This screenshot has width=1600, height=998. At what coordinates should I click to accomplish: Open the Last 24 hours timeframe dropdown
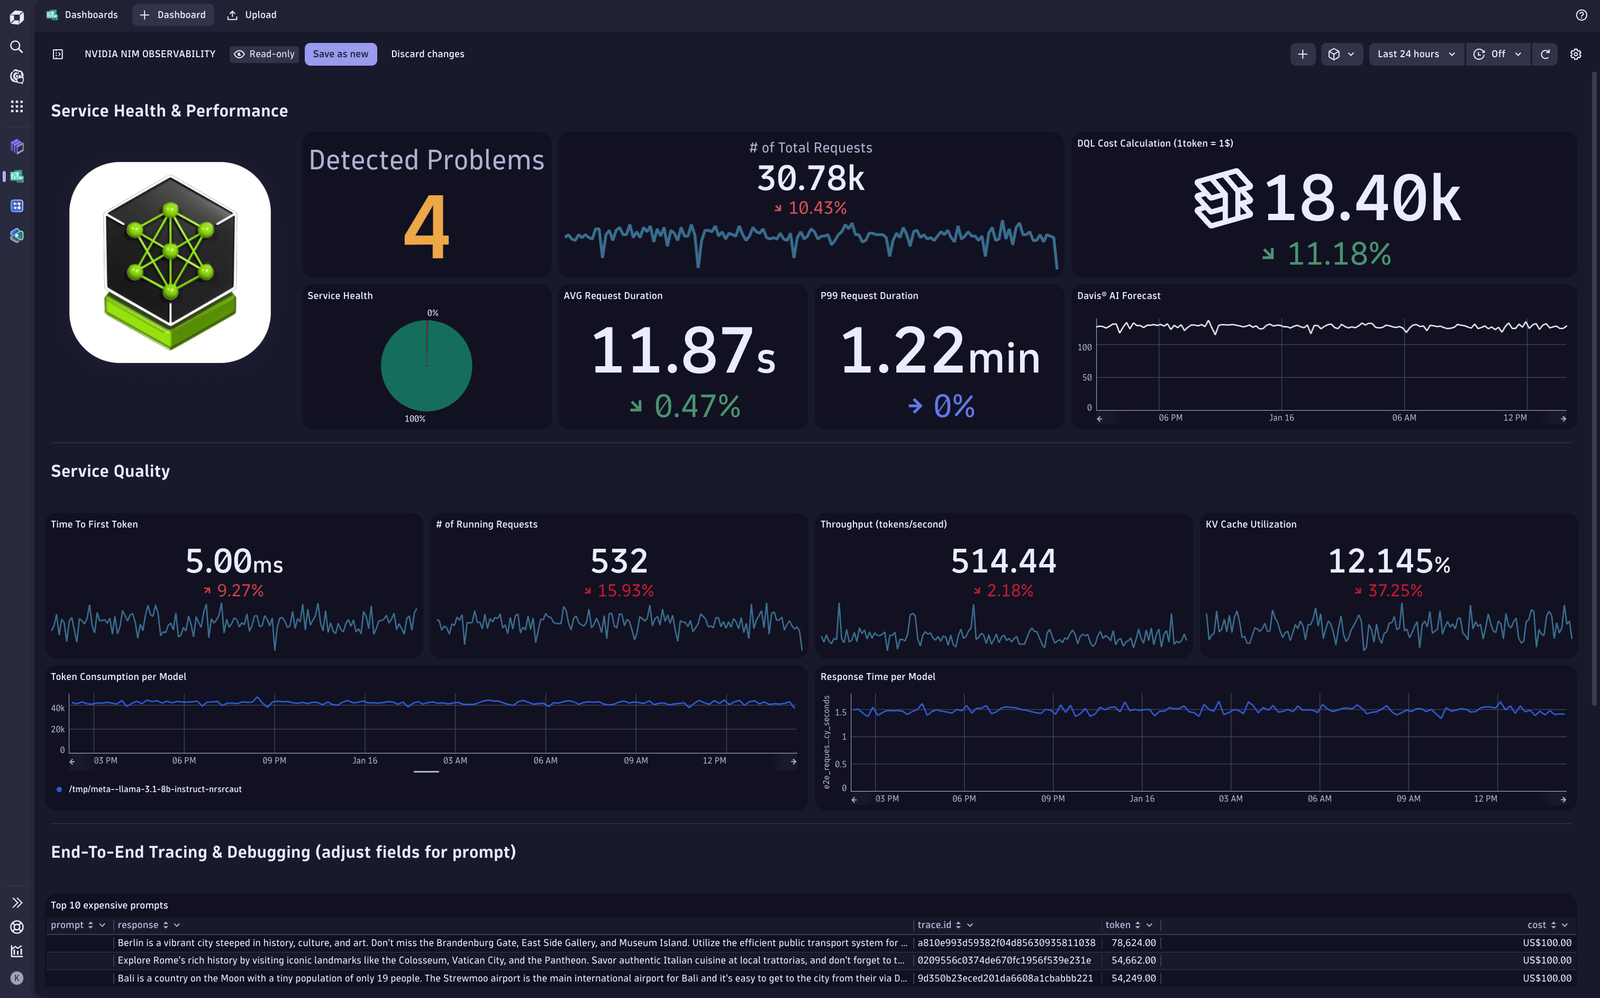pos(1416,54)
